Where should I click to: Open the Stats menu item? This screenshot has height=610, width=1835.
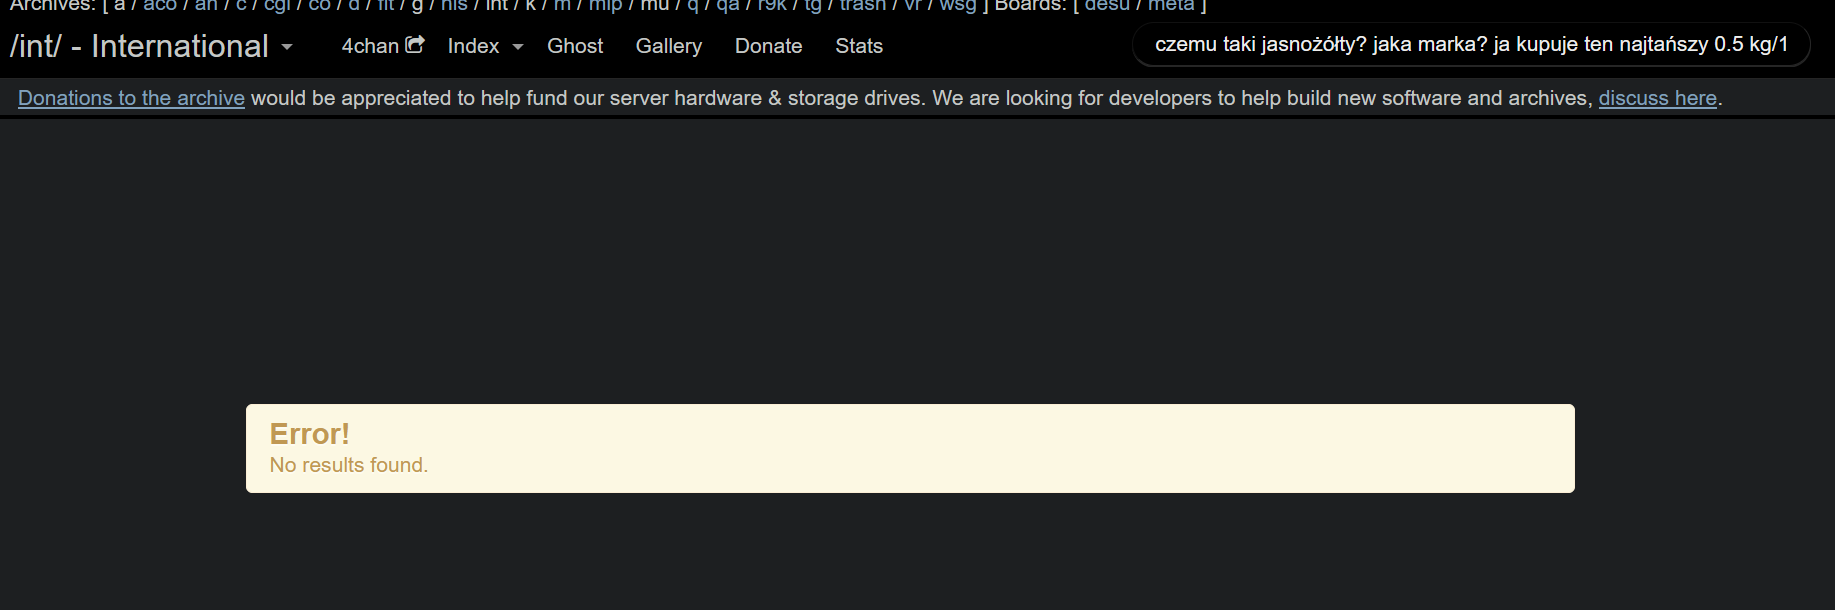[859, 46]
